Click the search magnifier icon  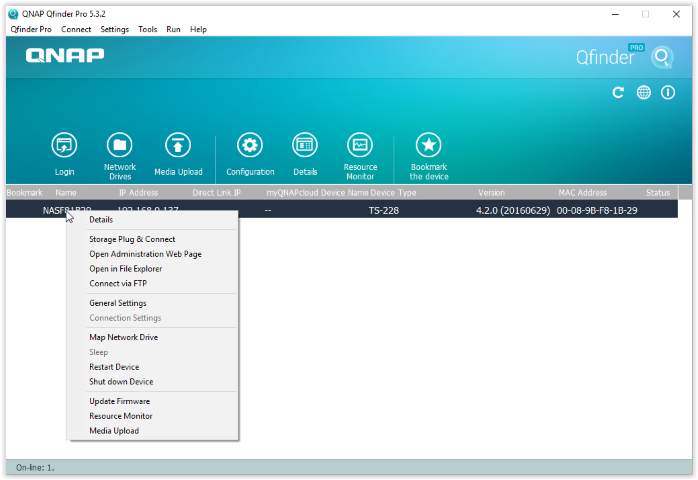[x=661, y=57]
